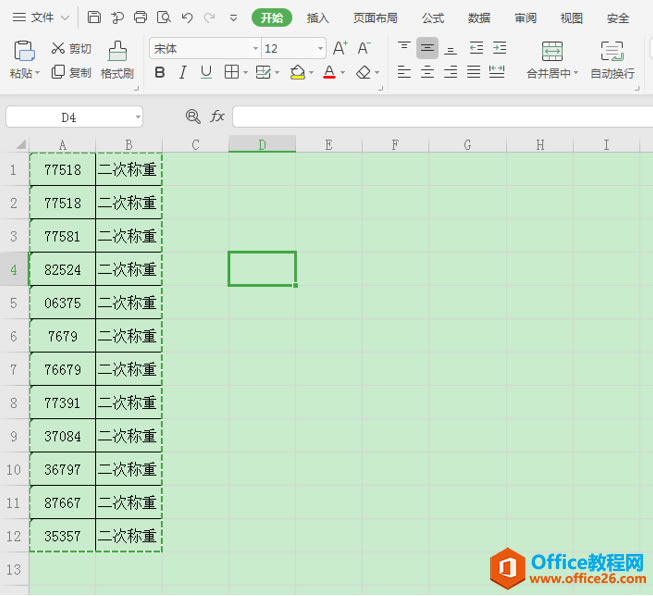This screenshot has height=596, width=653.
Task: Open Print Preview icon
Action: 164,17
